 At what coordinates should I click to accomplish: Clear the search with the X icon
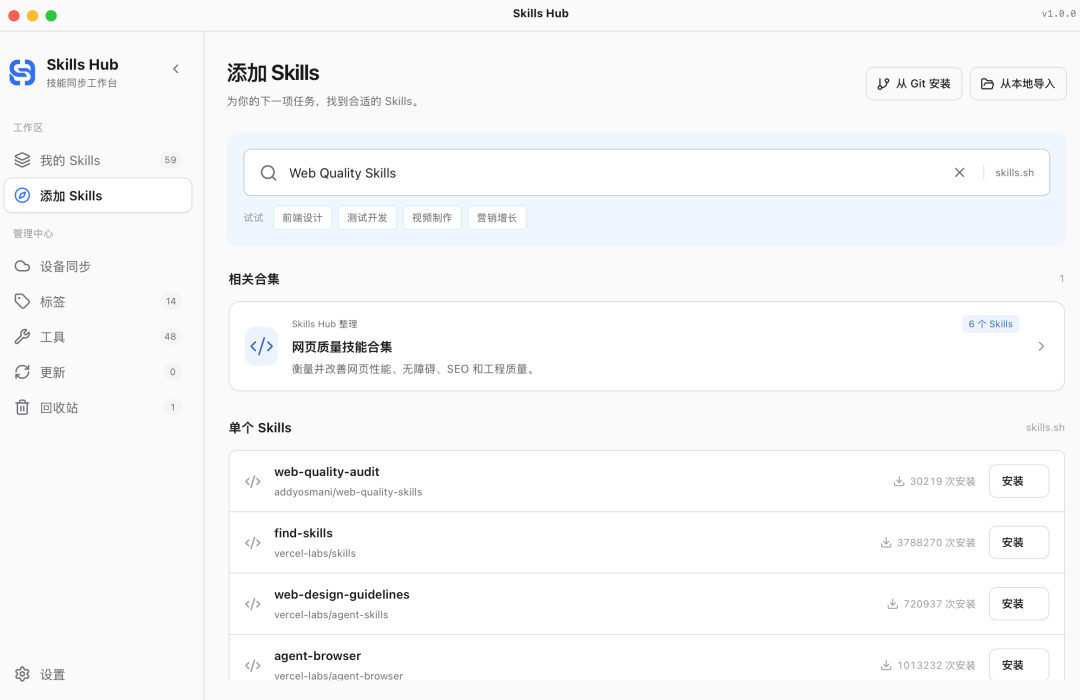959,172
